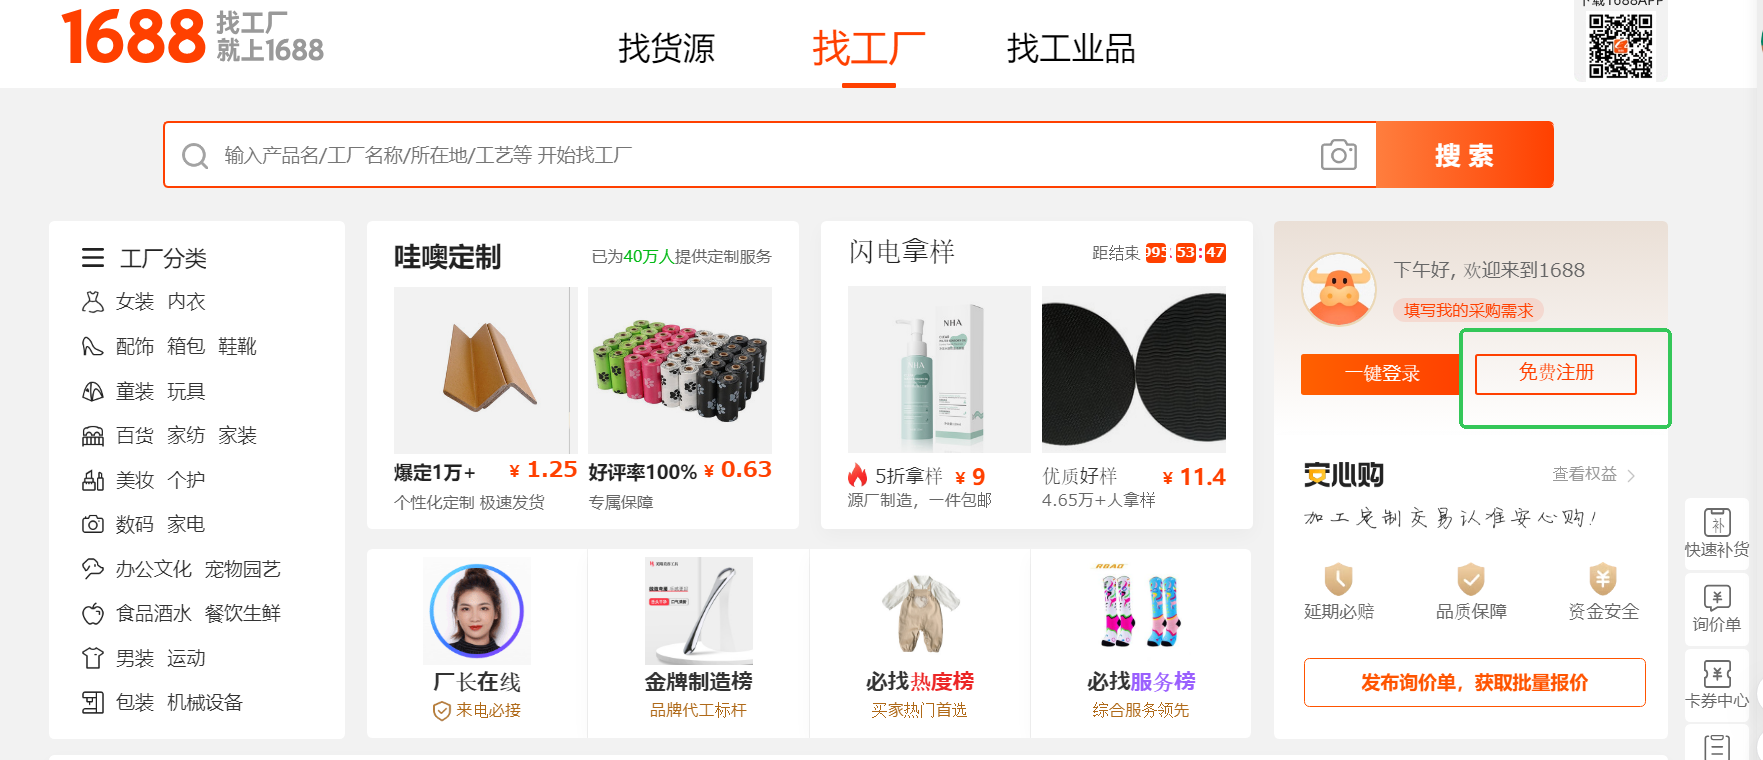Click the 品质保障 shield icon
This screenshot has height=760, width=1763.
click(1470, 579)
